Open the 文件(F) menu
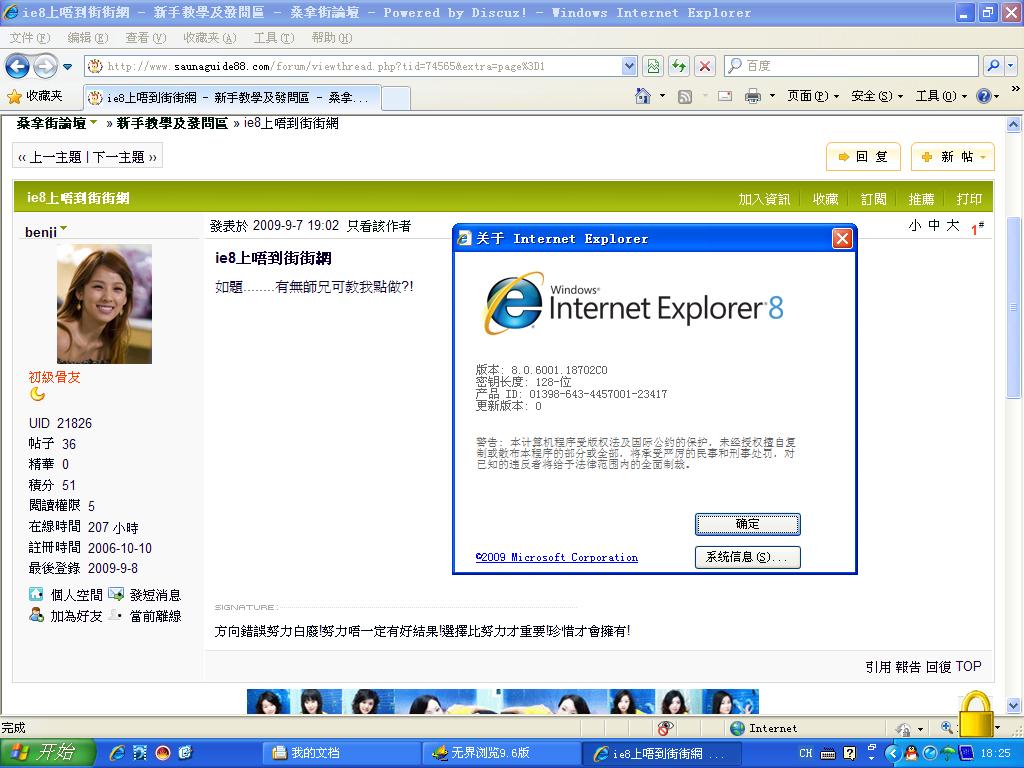 point(29,38)
